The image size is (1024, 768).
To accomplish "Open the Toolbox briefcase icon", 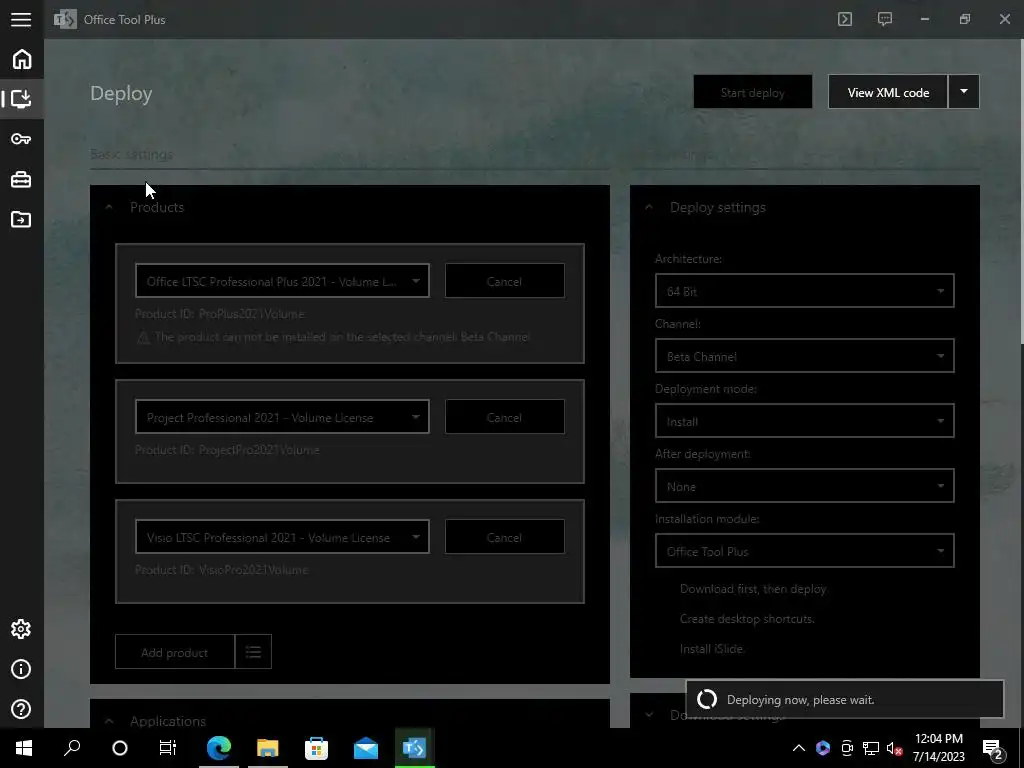I will point(21,179).
